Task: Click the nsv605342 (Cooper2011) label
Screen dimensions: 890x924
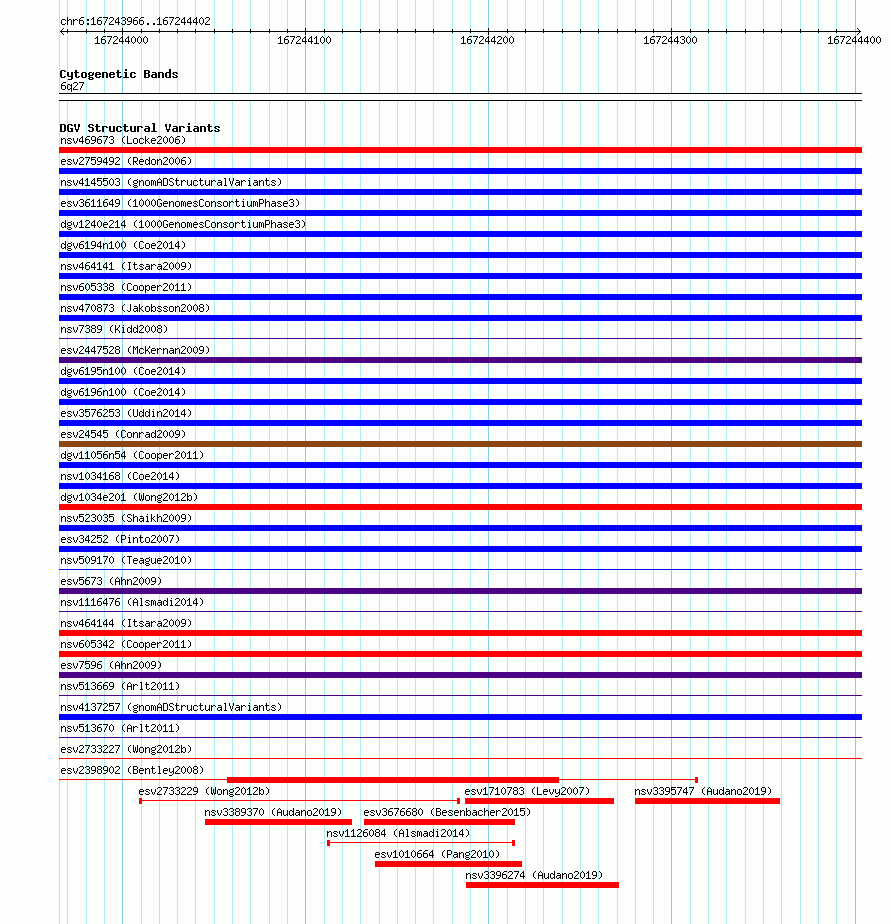Action: click(x=126, y=645)
